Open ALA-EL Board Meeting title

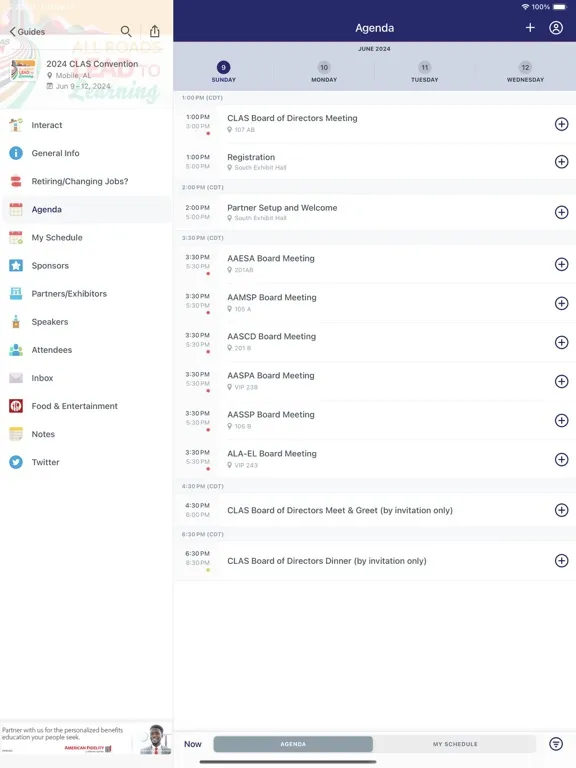(272, 454)
